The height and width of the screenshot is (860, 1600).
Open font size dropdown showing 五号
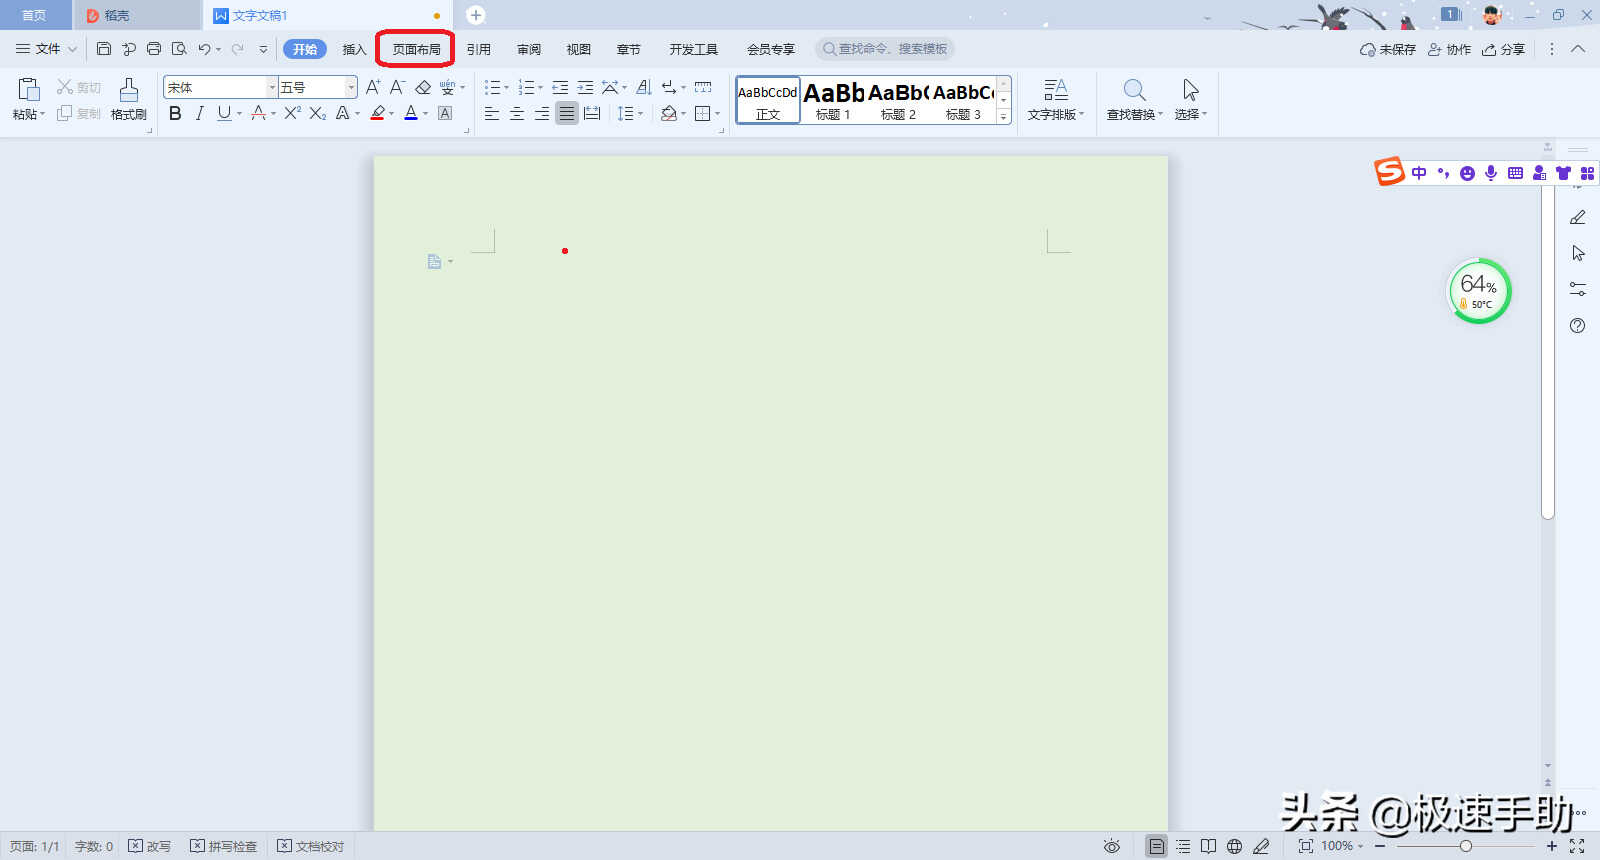[x=351, y=88]
